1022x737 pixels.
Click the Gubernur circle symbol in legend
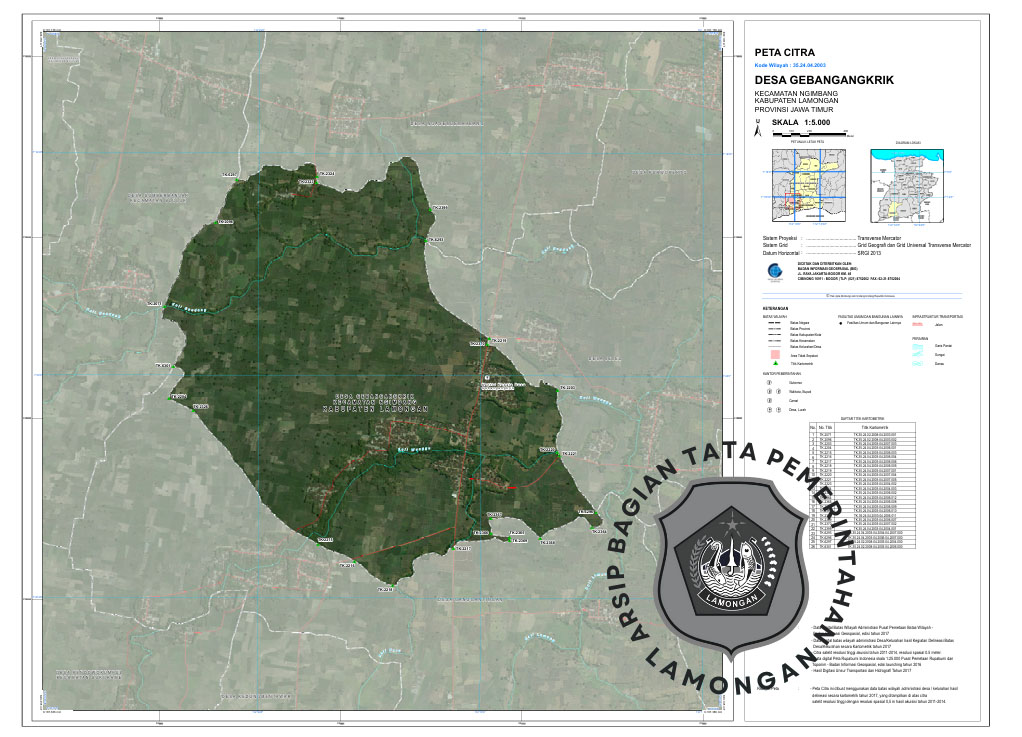(769, 381)
